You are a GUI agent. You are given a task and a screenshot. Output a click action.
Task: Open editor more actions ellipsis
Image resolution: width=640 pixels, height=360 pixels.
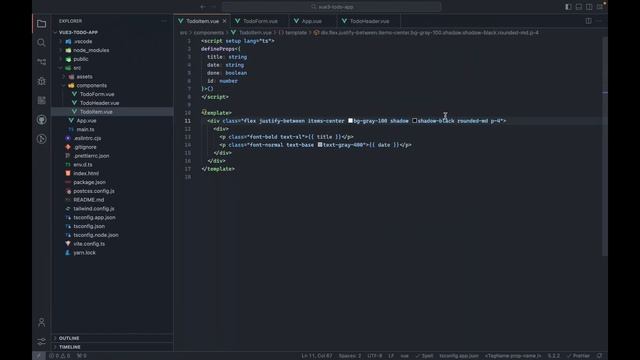click(599, 21)
